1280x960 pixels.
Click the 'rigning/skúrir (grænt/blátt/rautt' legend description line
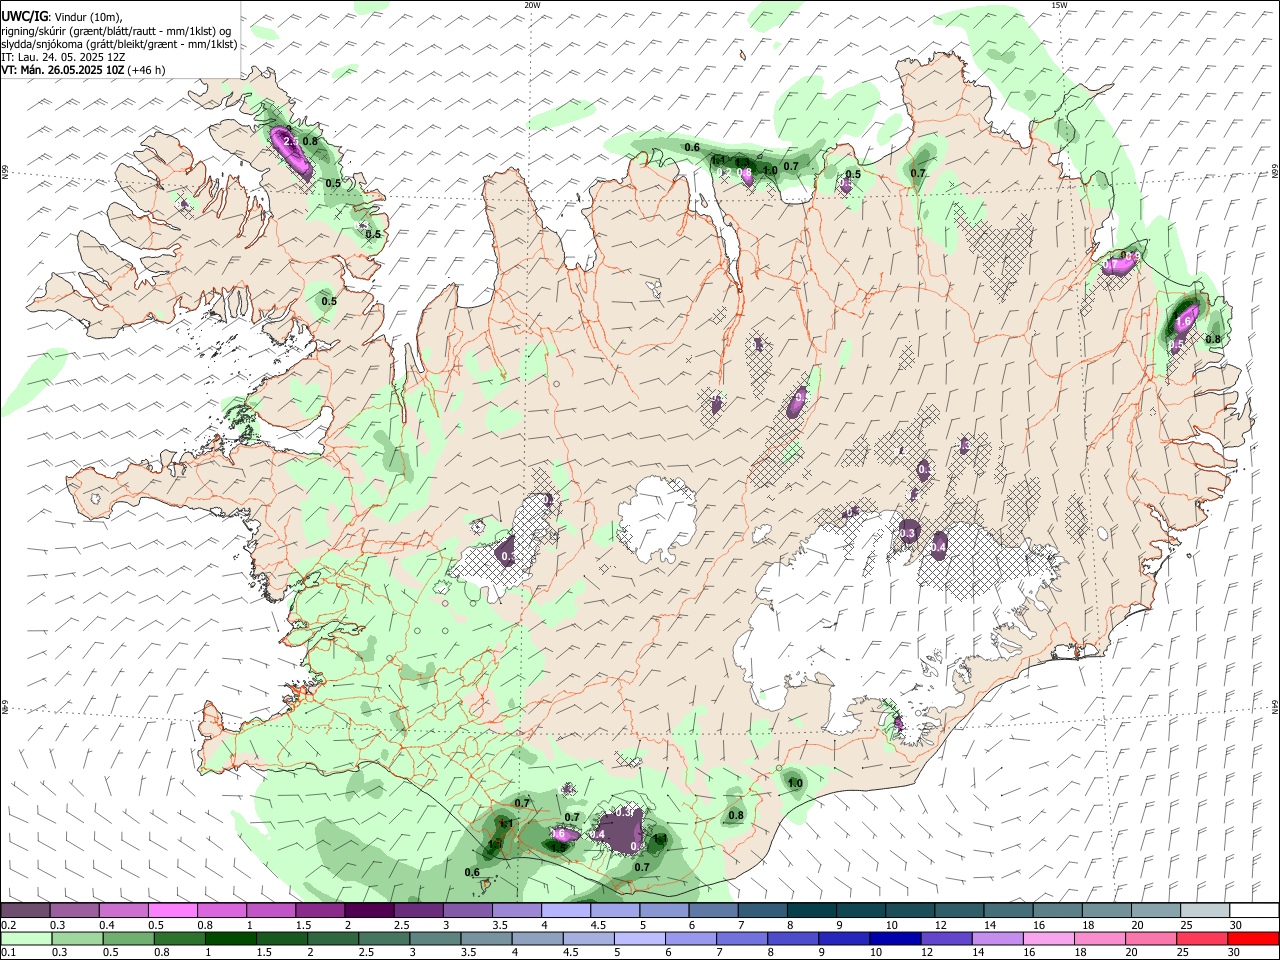tap(116, 31)
